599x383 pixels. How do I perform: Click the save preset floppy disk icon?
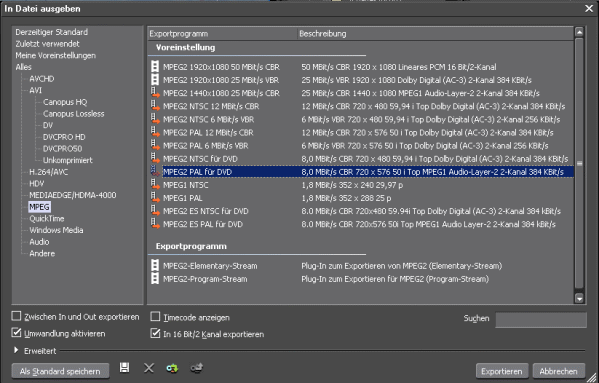[x=124, y=368]
